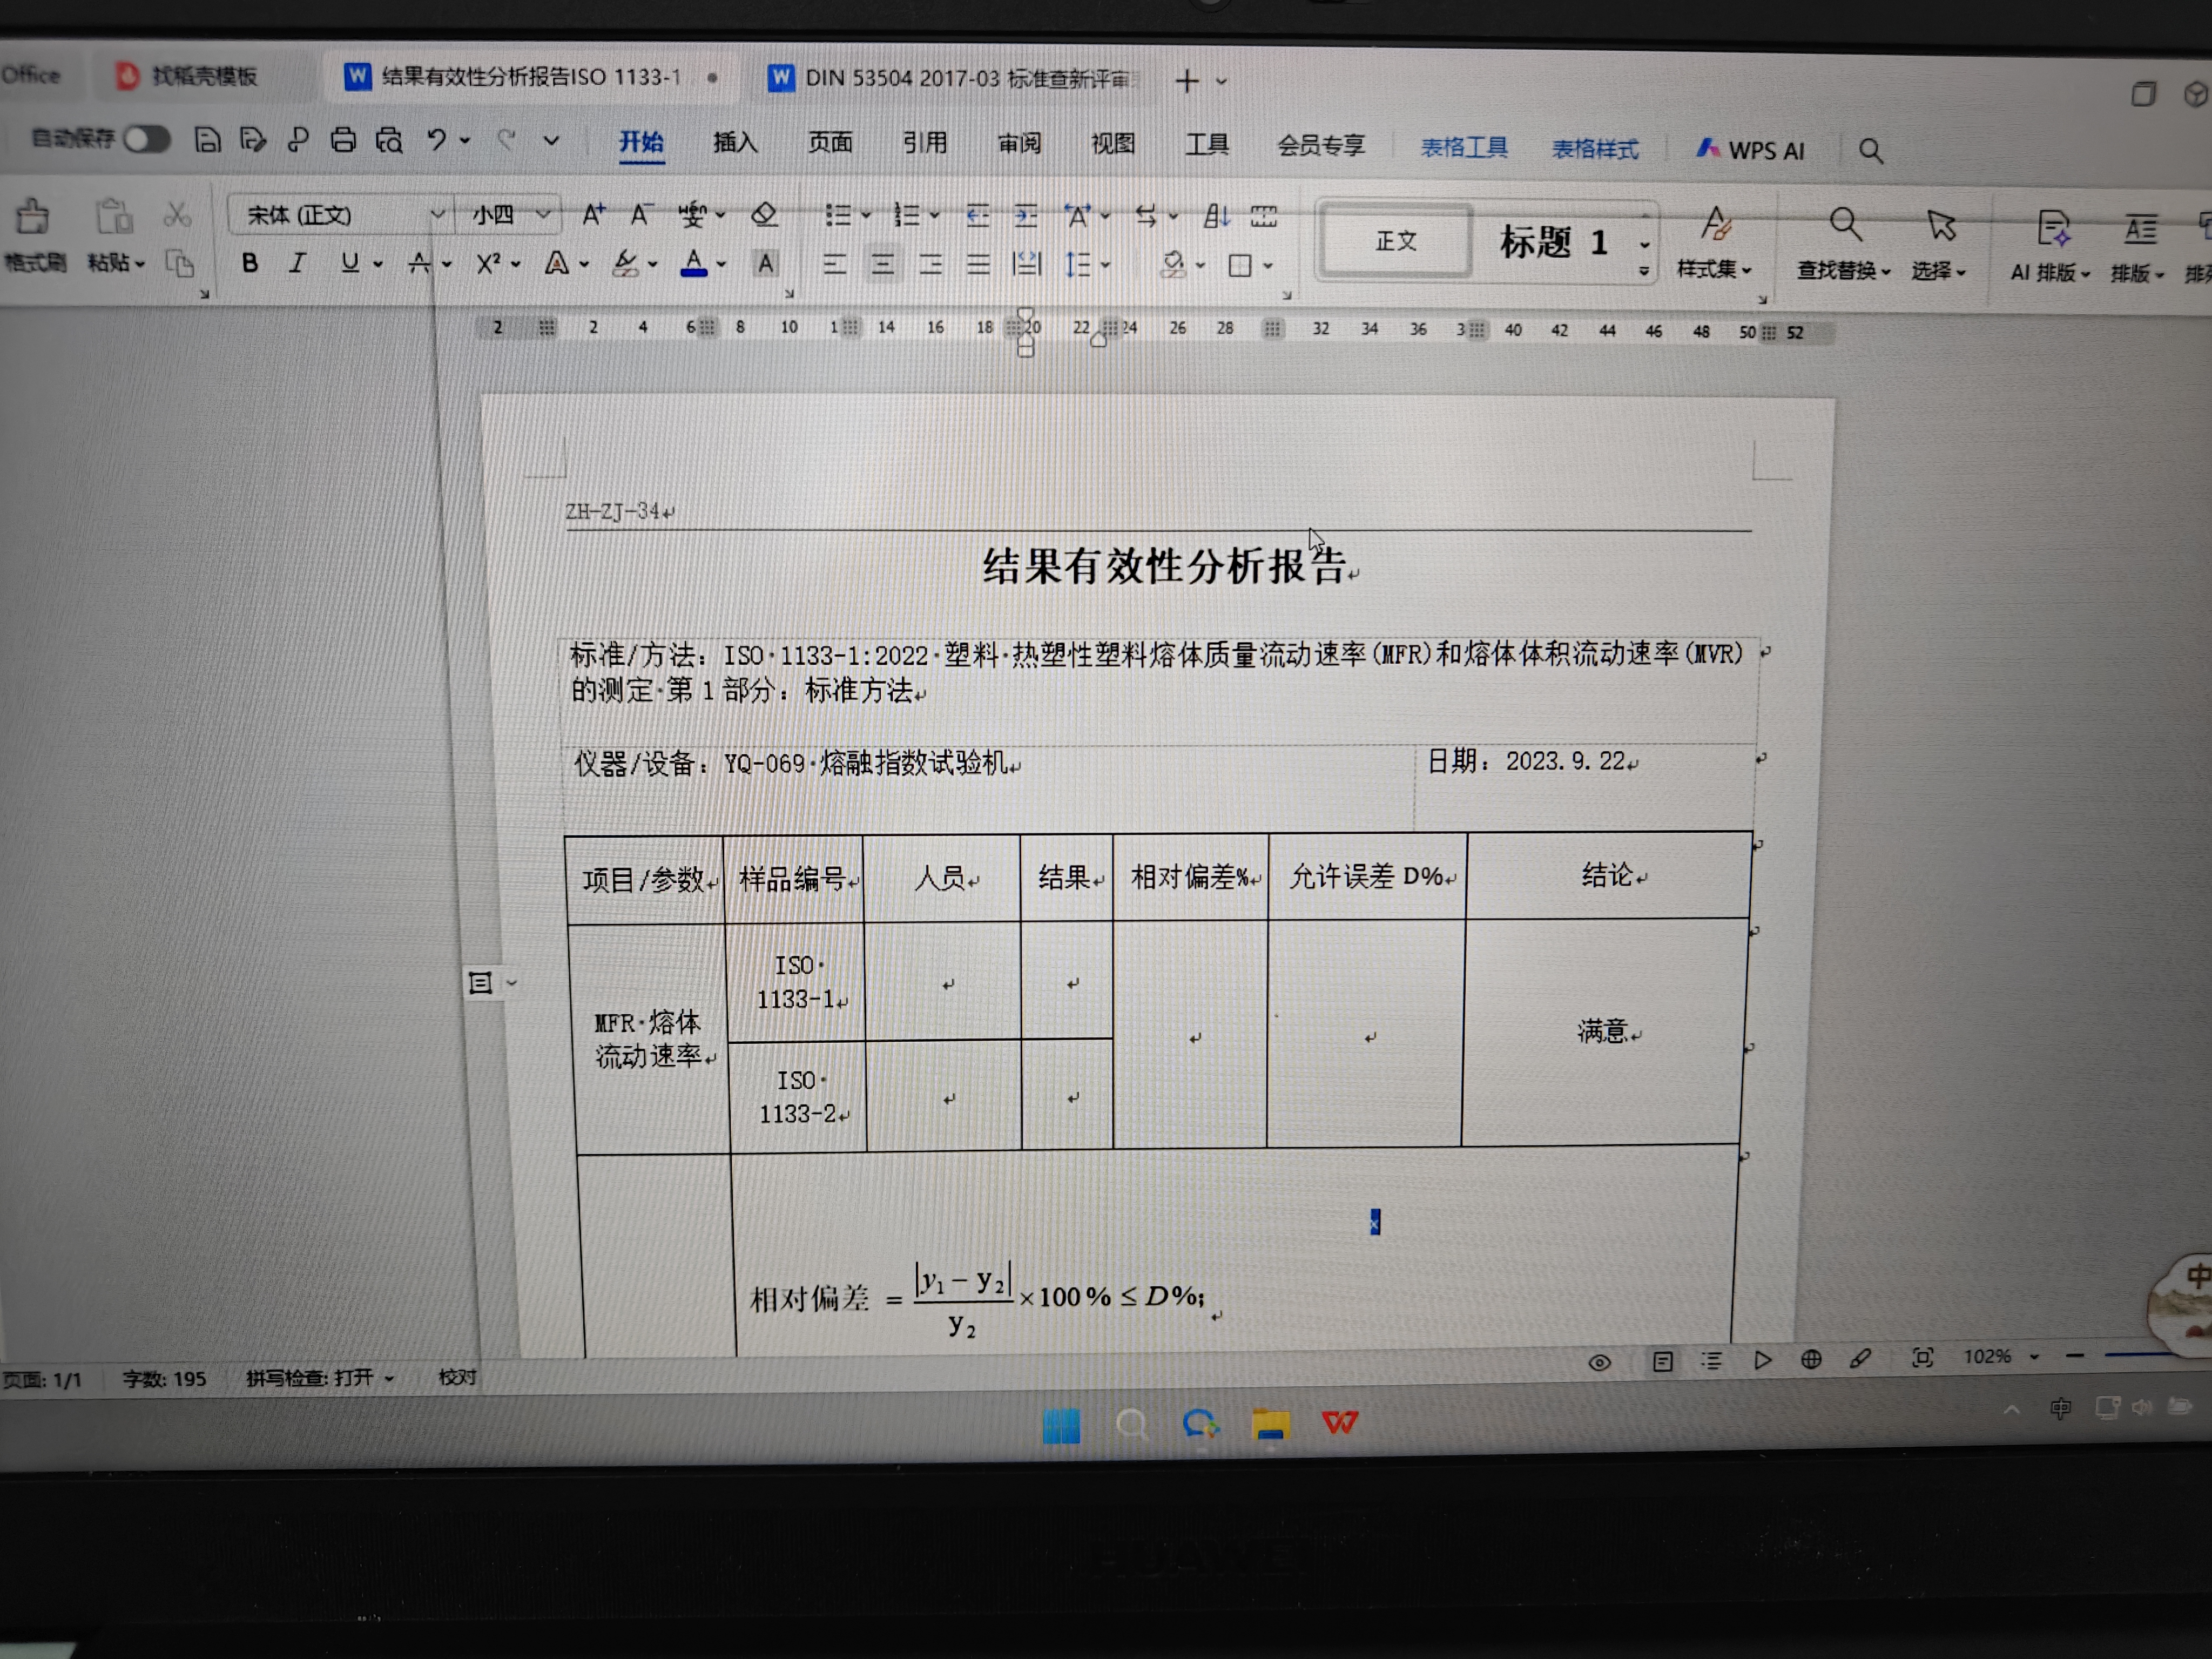
Task: Apply italic formatting
Action: coord(297,263)
